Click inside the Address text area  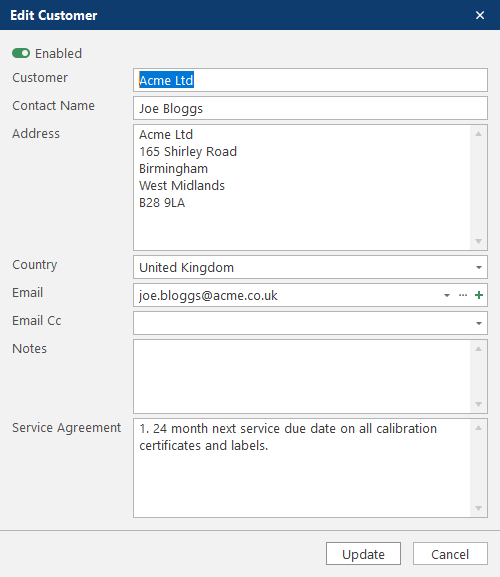[302, 187]
